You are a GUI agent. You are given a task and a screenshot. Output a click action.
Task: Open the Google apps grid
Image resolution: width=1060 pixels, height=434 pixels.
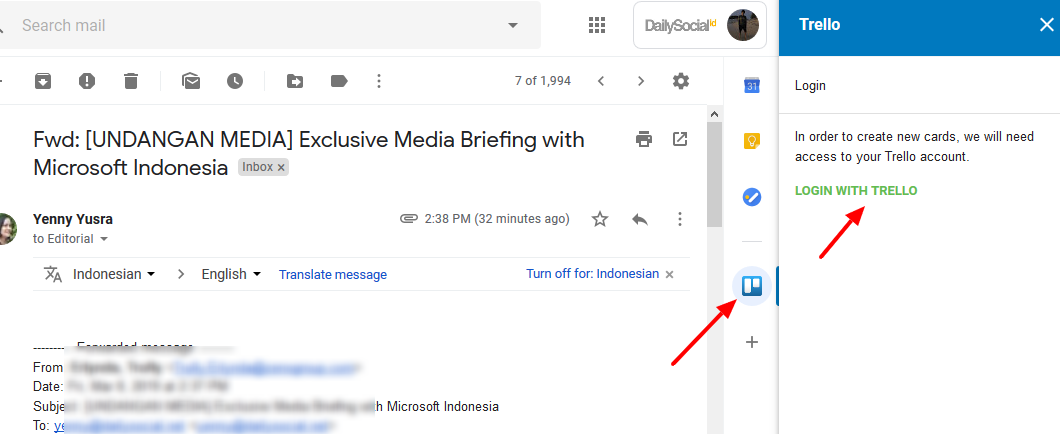[597, 26]
